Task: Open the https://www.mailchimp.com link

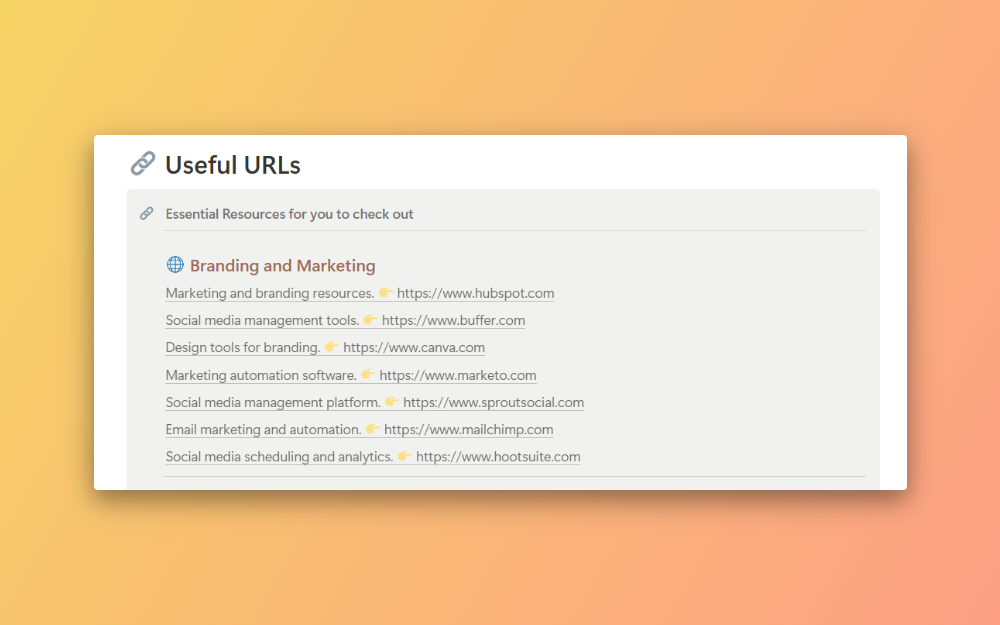Action: pyautogui.click(x=468, y=430)
